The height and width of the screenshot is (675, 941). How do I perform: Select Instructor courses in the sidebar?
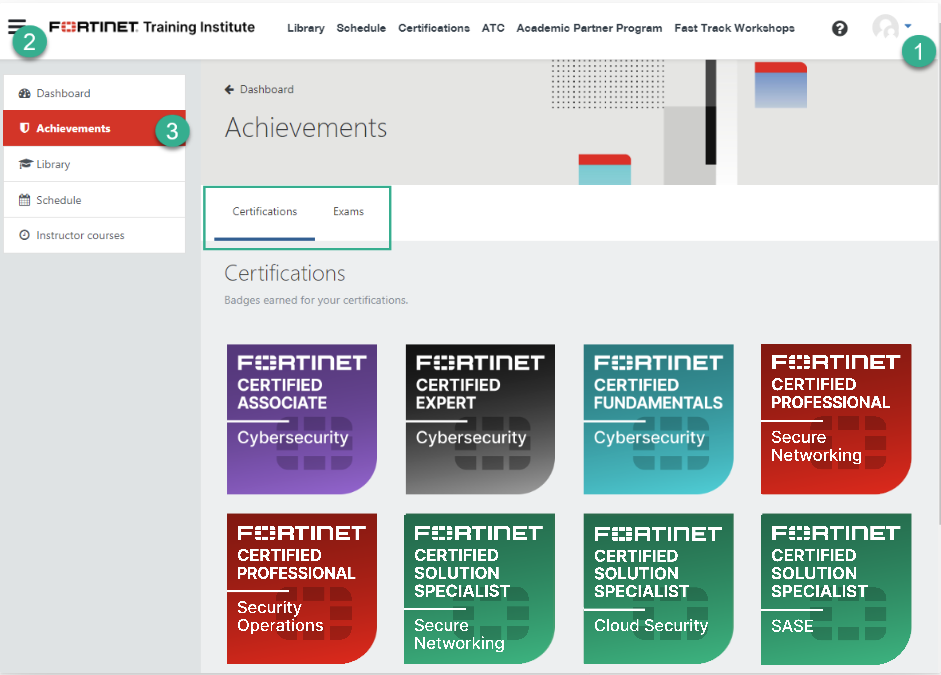94,235
